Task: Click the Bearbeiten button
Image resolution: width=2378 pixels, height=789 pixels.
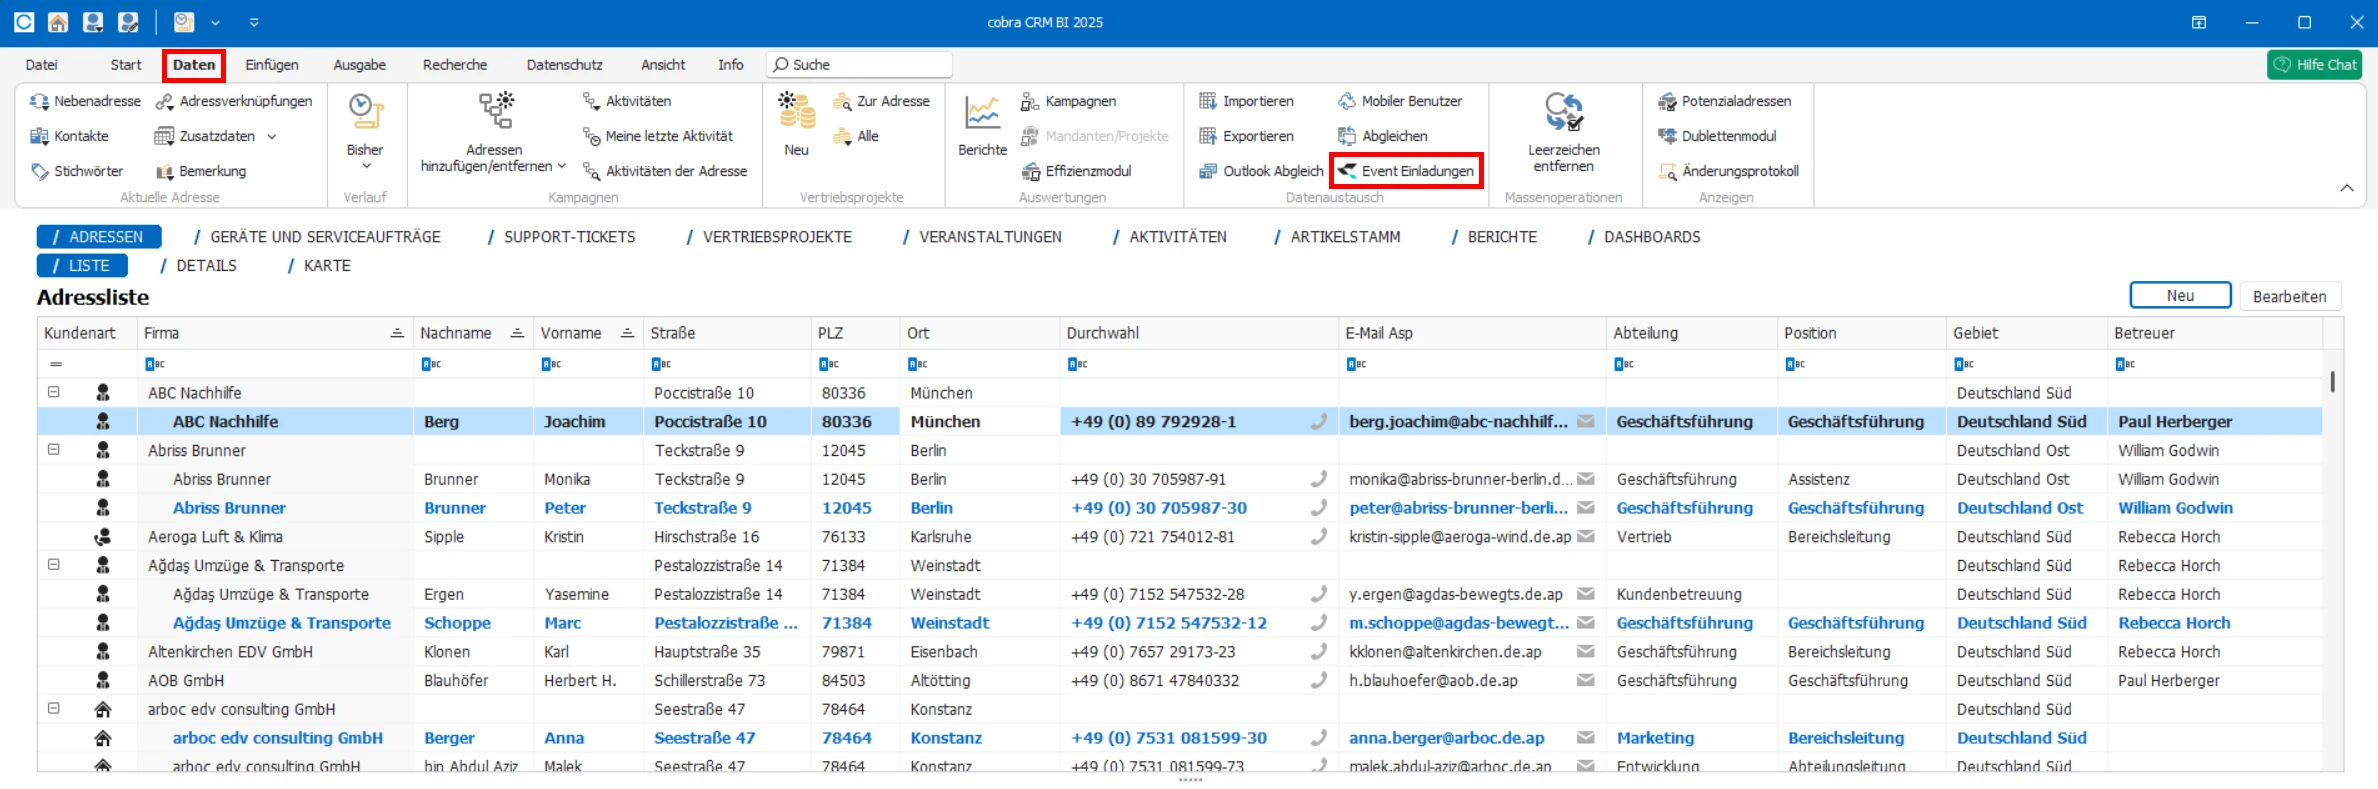Action: [2289, 296]
